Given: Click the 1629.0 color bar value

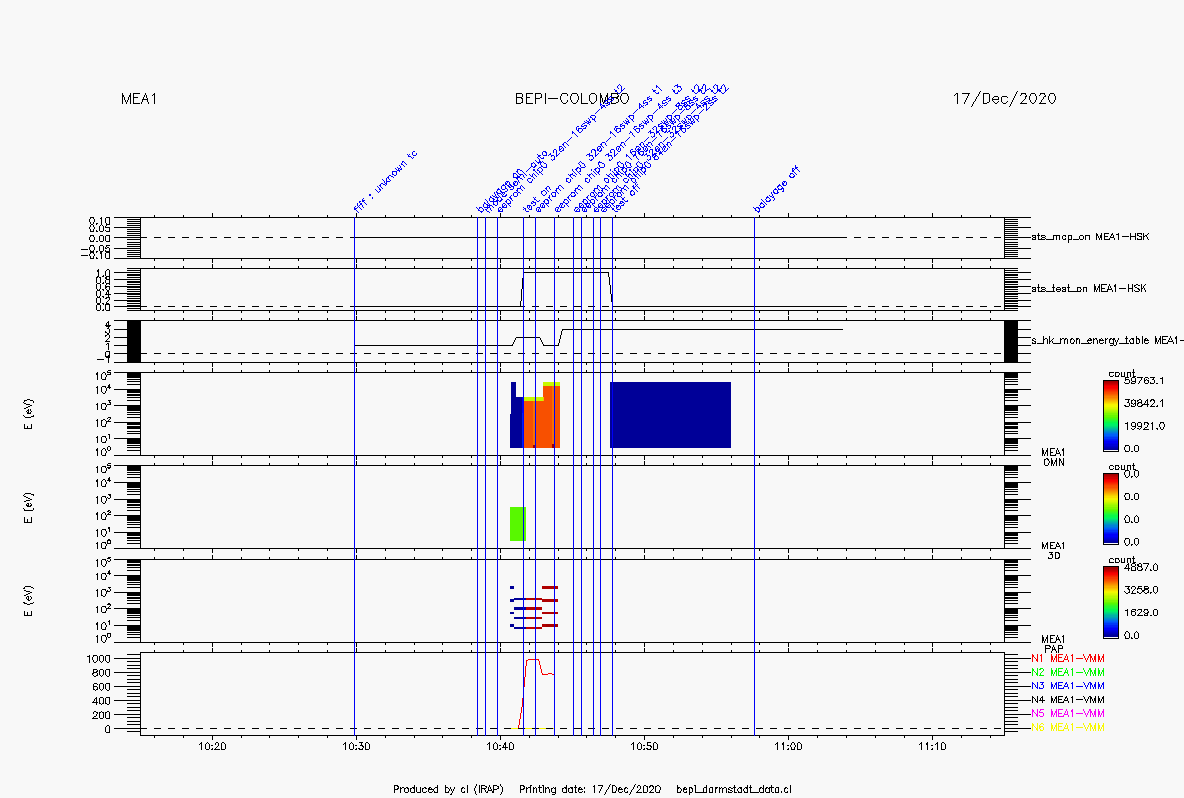Looking at the screenshot, I should pos(1141,612).
